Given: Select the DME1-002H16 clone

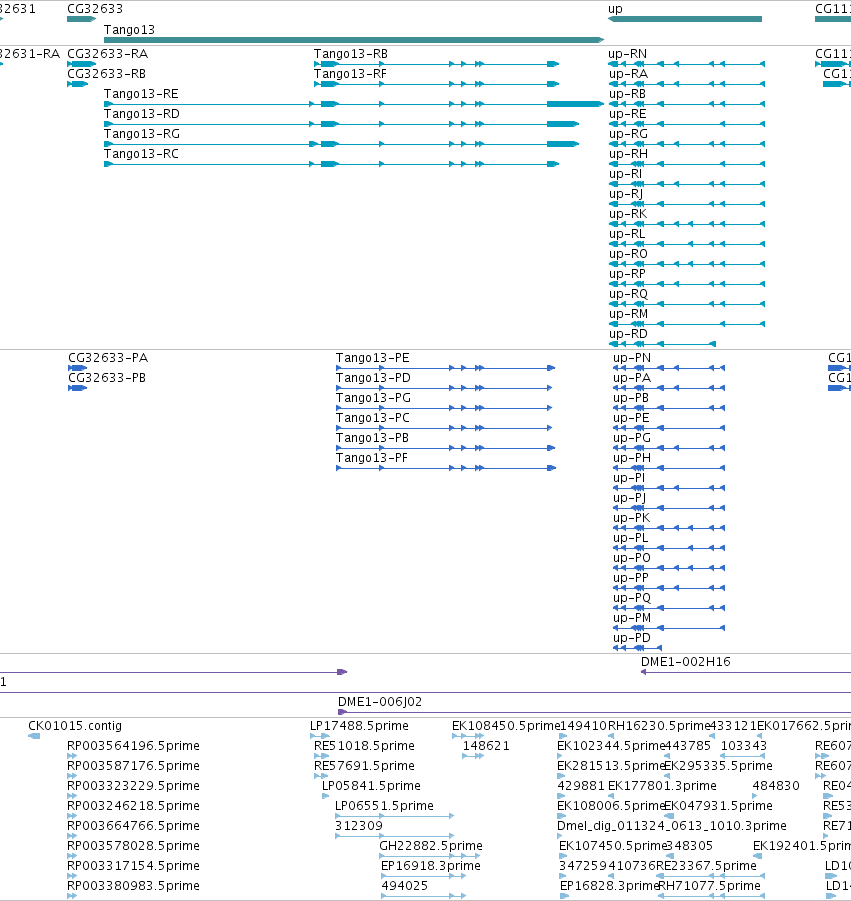Looking at the screenshot, I should tap(686, 662).
